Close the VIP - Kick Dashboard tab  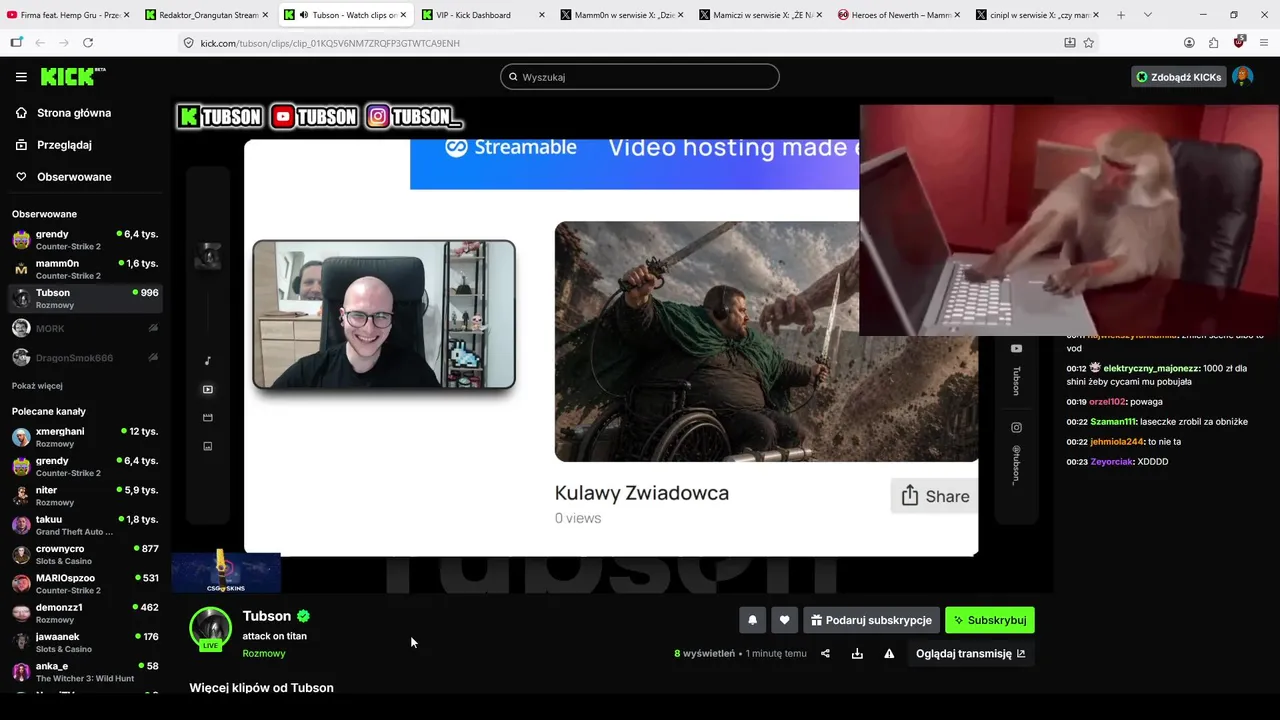pyautogui.click(x=542, y=15)
